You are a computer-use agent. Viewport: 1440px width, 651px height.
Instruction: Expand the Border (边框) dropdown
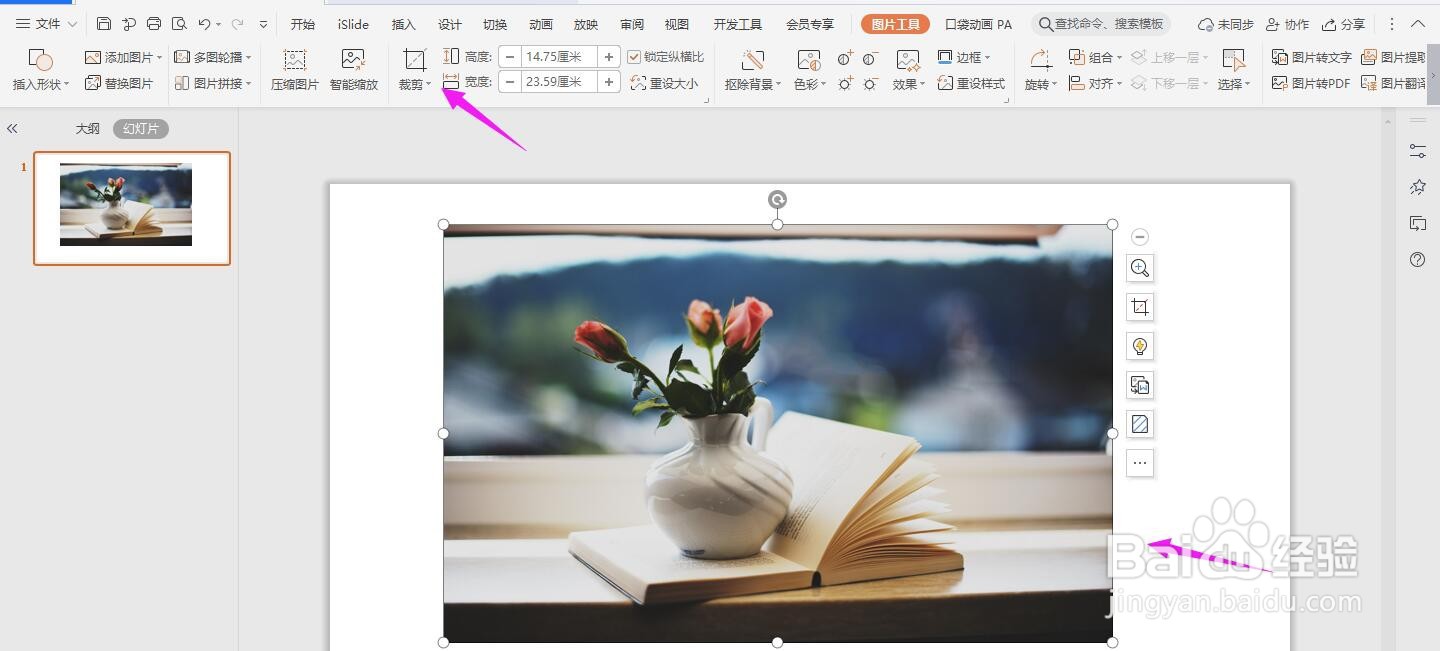pyautogui.click(x=988, y=58)
